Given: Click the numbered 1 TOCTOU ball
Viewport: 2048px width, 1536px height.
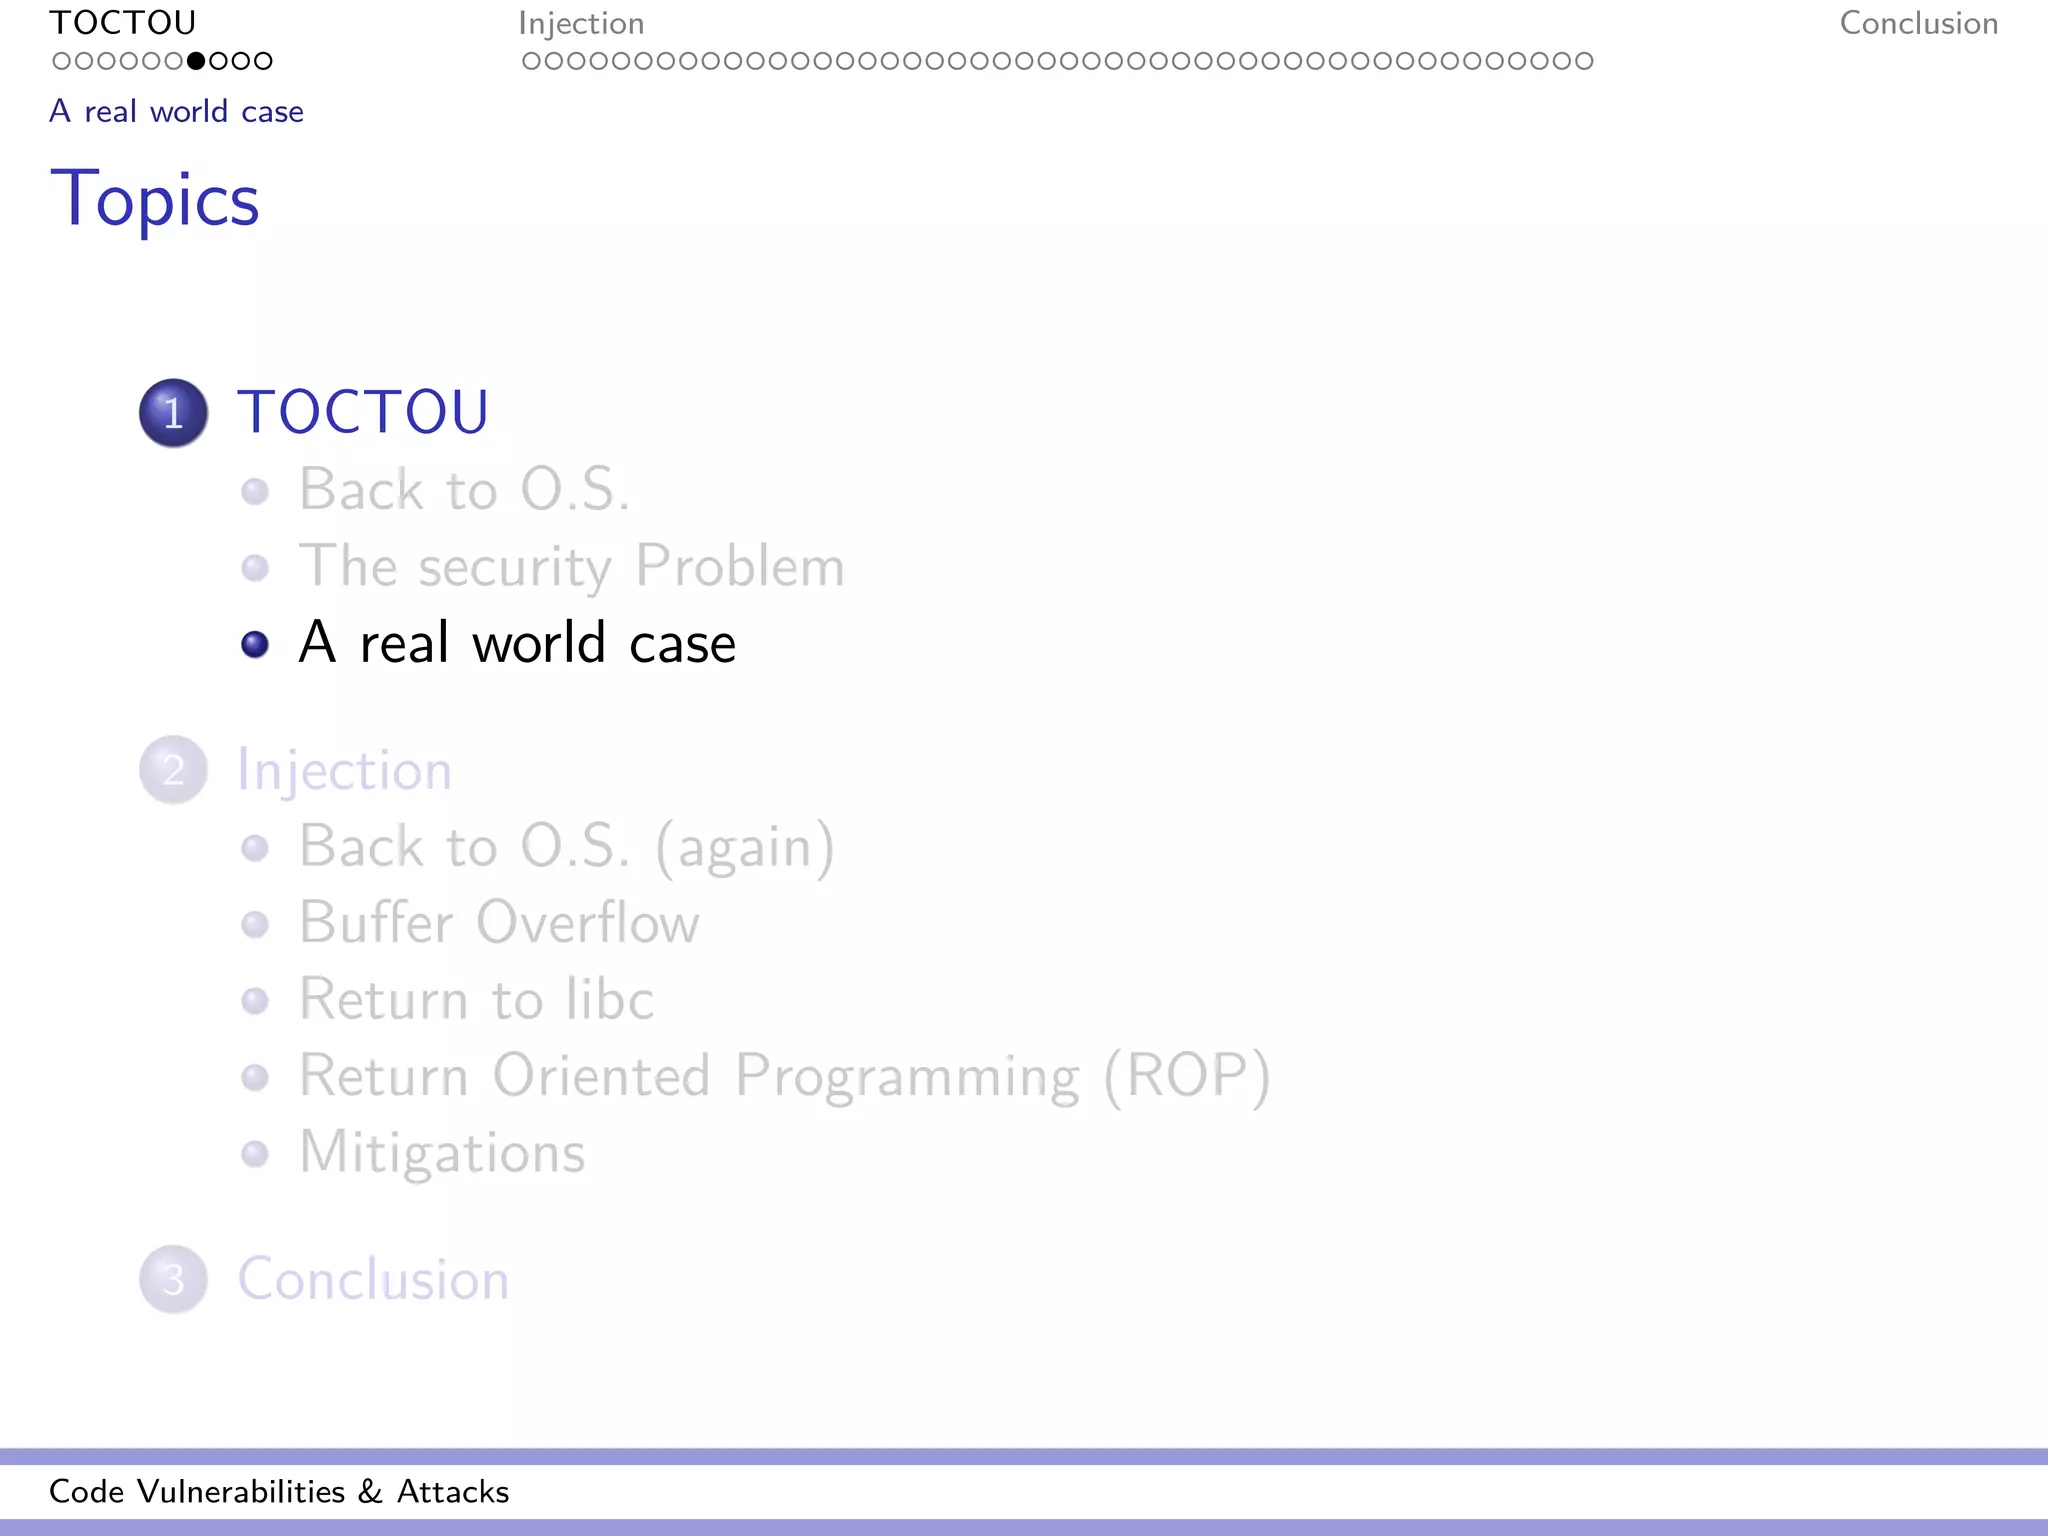Looking at the screenshot, I should coord(173,413).
